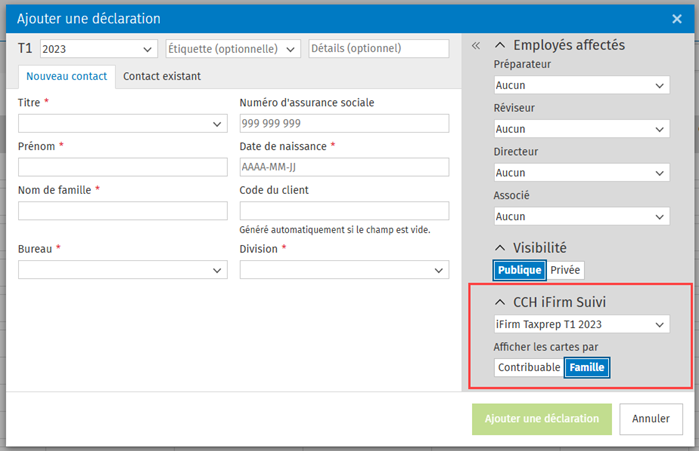
Task: Click the Annuler button
Action: [651, 419]
